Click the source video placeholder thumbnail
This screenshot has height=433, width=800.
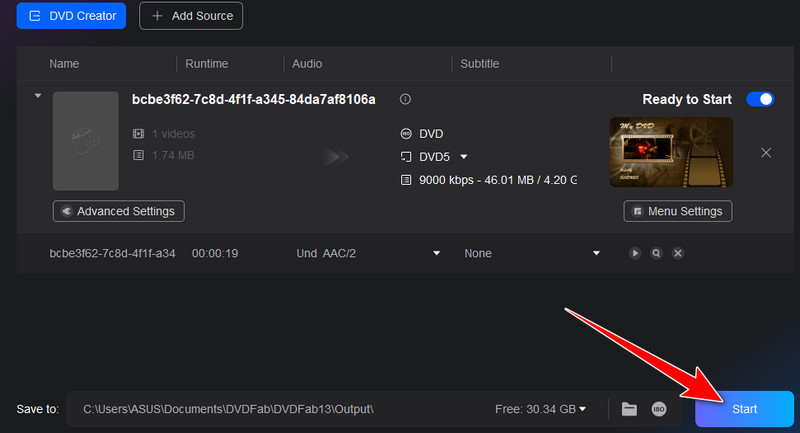(86, 141)
